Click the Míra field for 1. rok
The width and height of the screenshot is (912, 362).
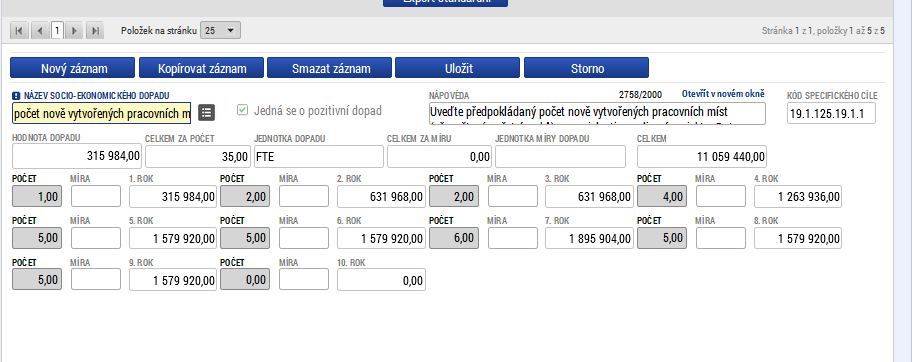[x=96, y=197]
